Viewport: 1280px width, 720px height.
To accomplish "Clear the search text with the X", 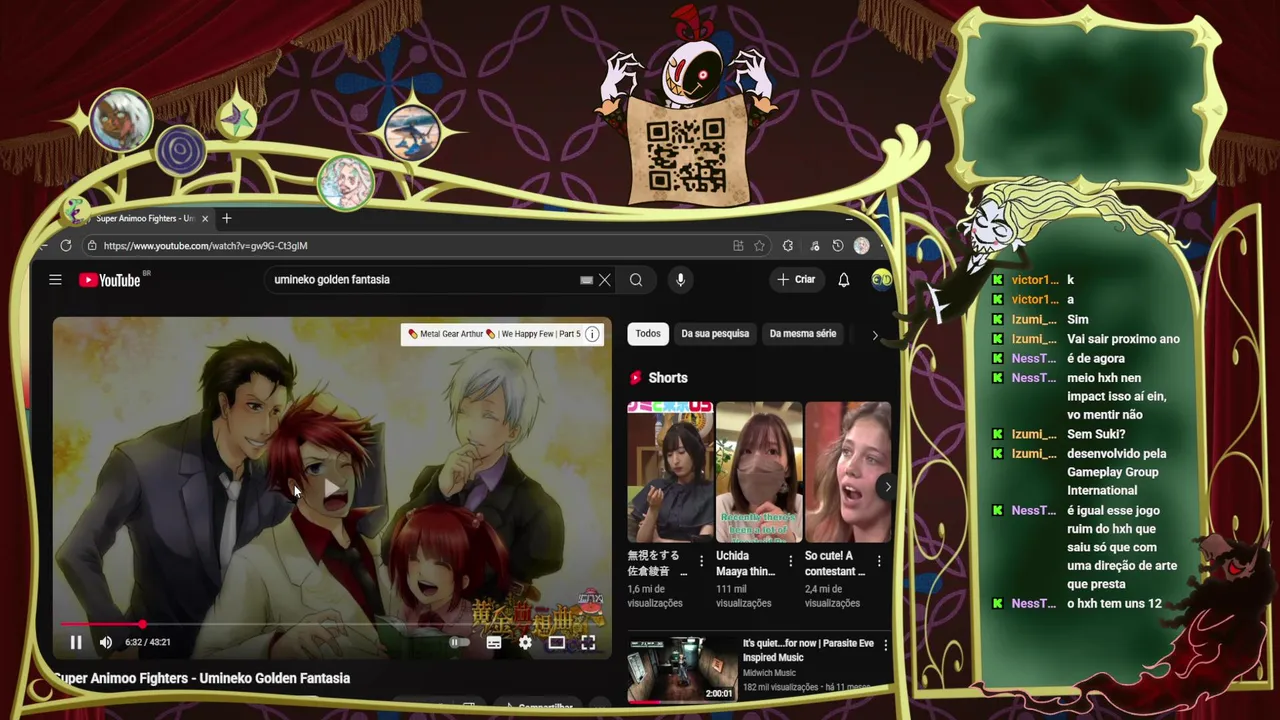I will [605, 280].
